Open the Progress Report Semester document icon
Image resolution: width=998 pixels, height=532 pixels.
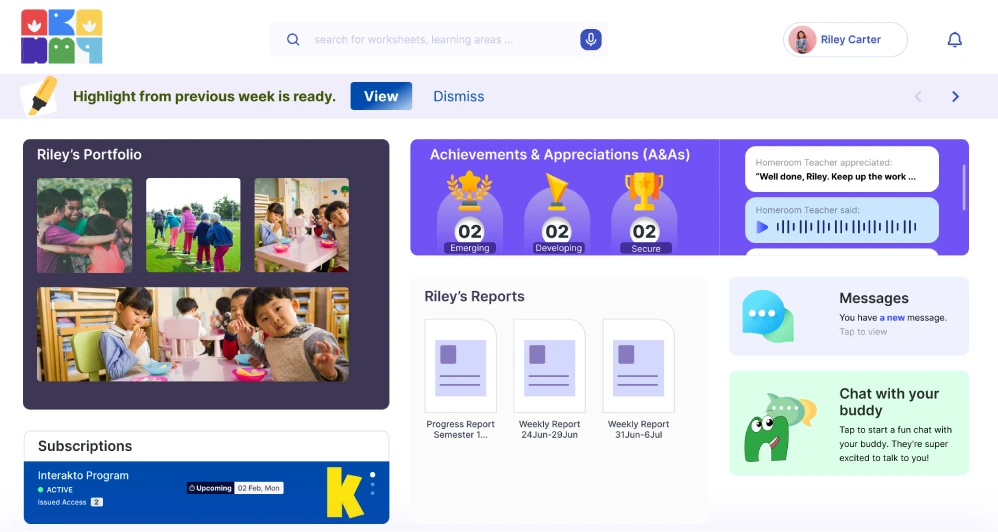pyautogui.click(x=460, y=366)
